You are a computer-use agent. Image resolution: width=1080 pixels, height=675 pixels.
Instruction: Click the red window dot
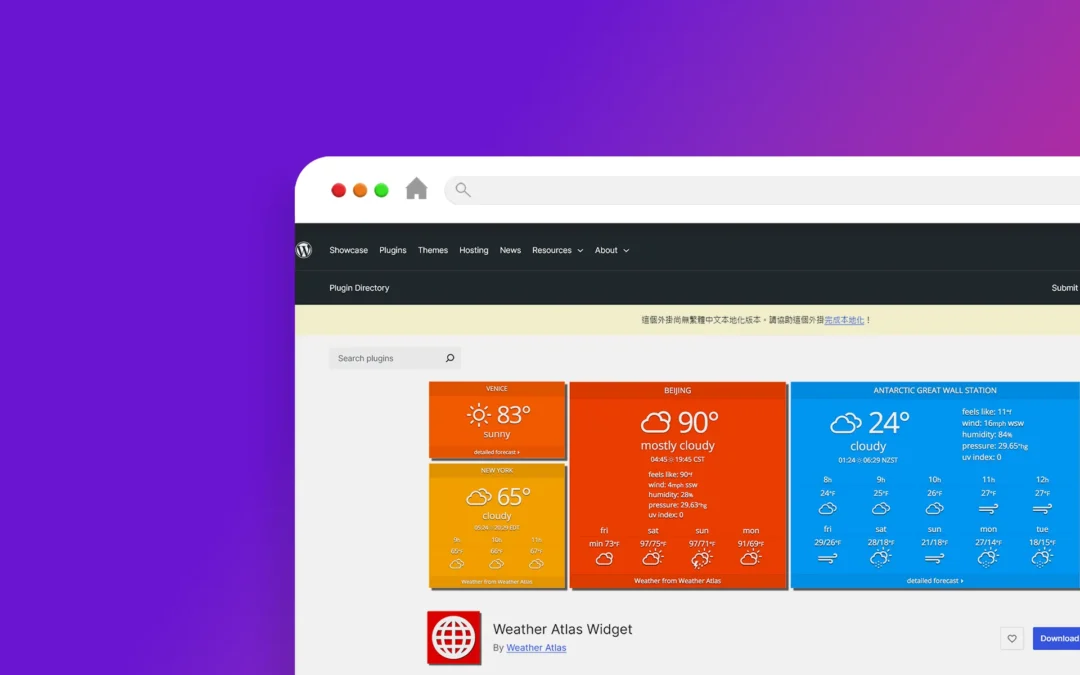[x=338, y=190]
